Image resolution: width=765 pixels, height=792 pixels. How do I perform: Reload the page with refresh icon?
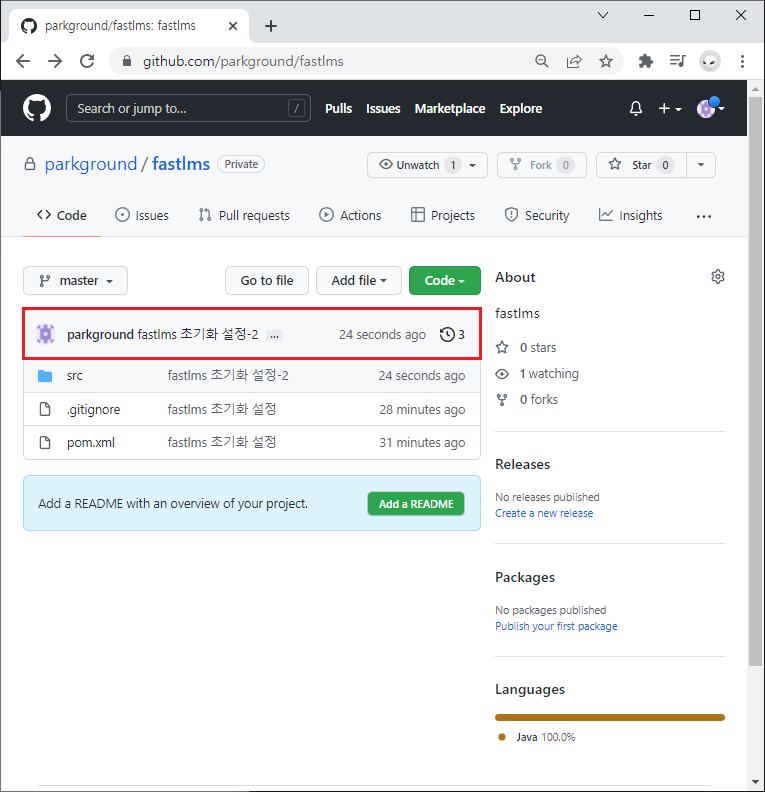click(87, 61)
